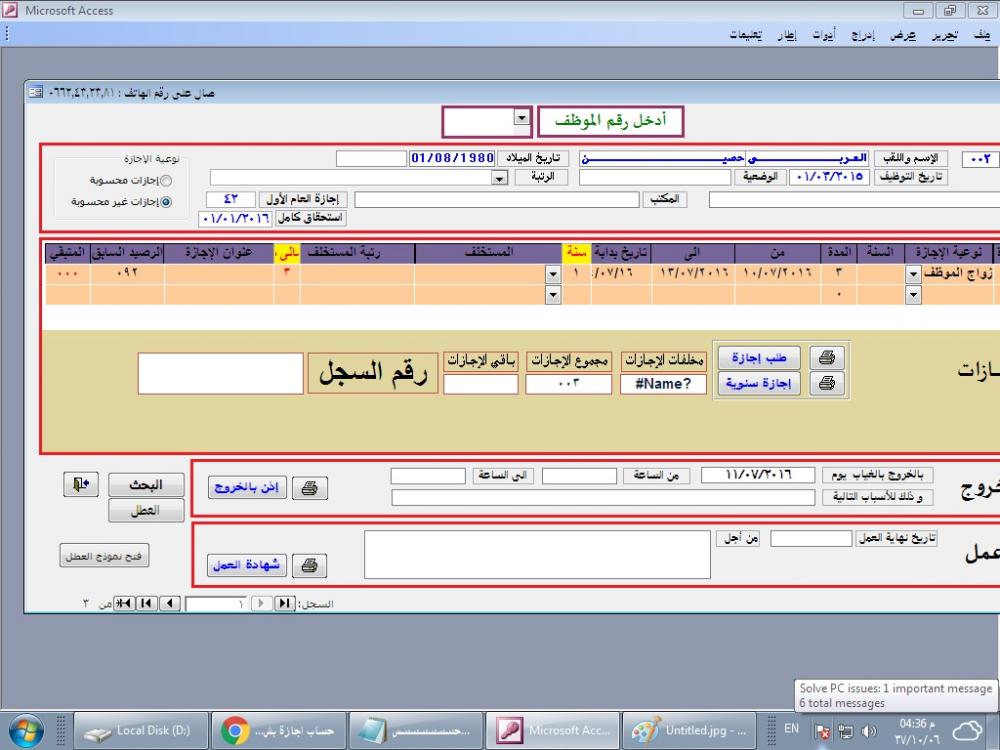
Task: Expand the الرتبة dropdown arrow
Action: (x=499, y=179)
